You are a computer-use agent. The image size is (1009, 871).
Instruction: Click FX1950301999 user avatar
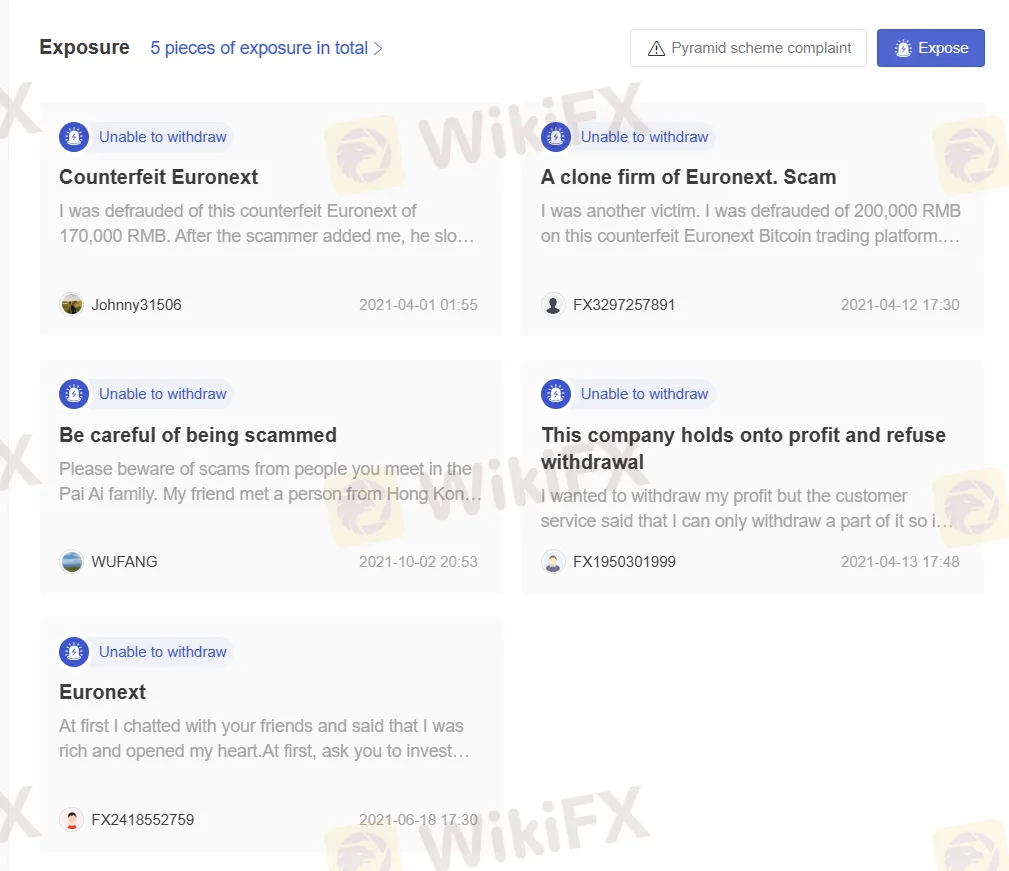553,562
